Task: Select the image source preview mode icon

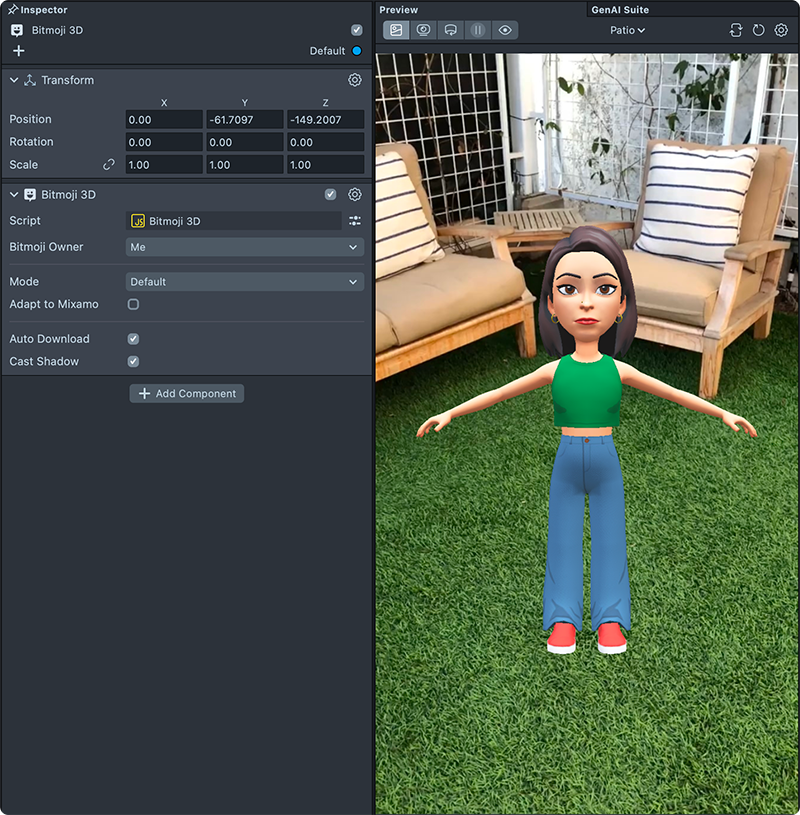Action: [396, 30]
